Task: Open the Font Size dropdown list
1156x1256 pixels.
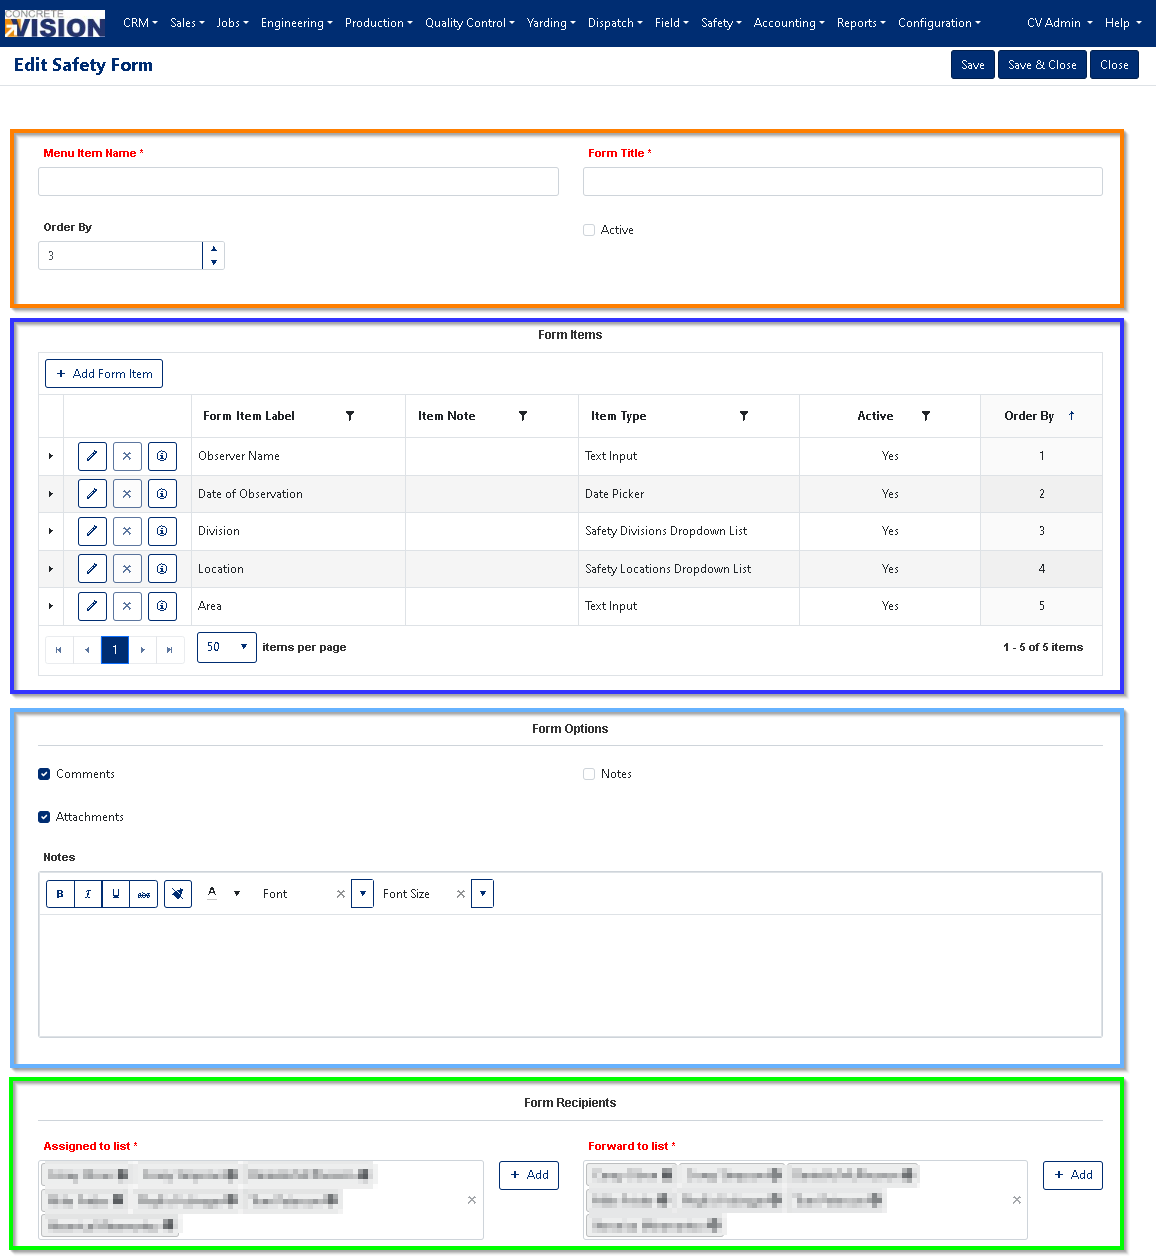Action: click(x=482, y=894)
